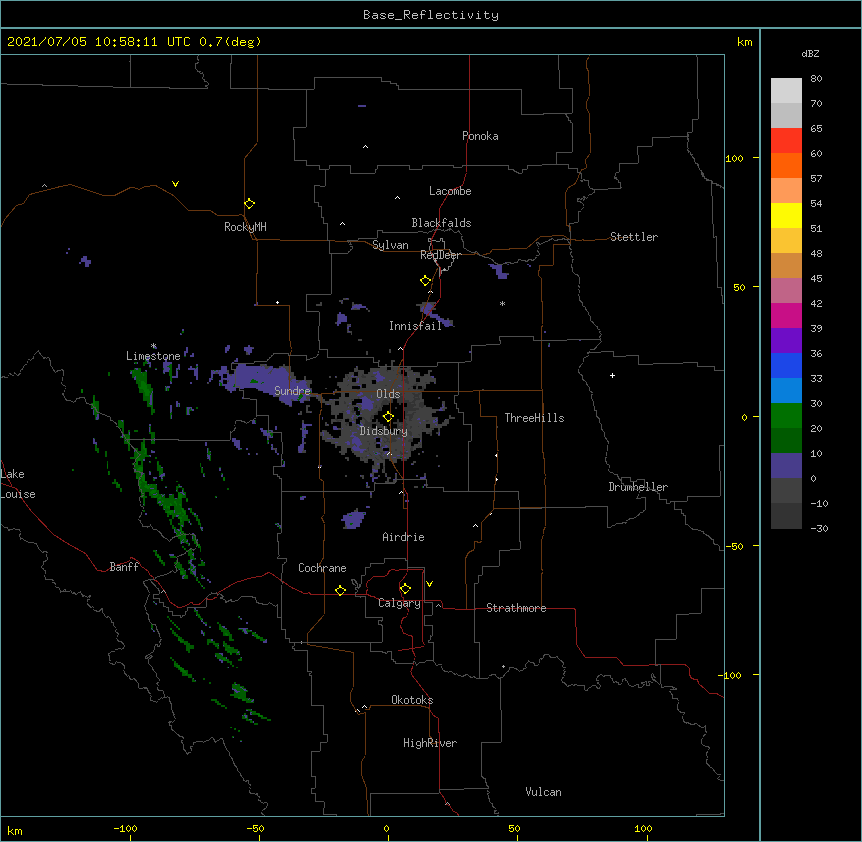Click the white asterisk marker east of Innisfail

pos(502,303)
